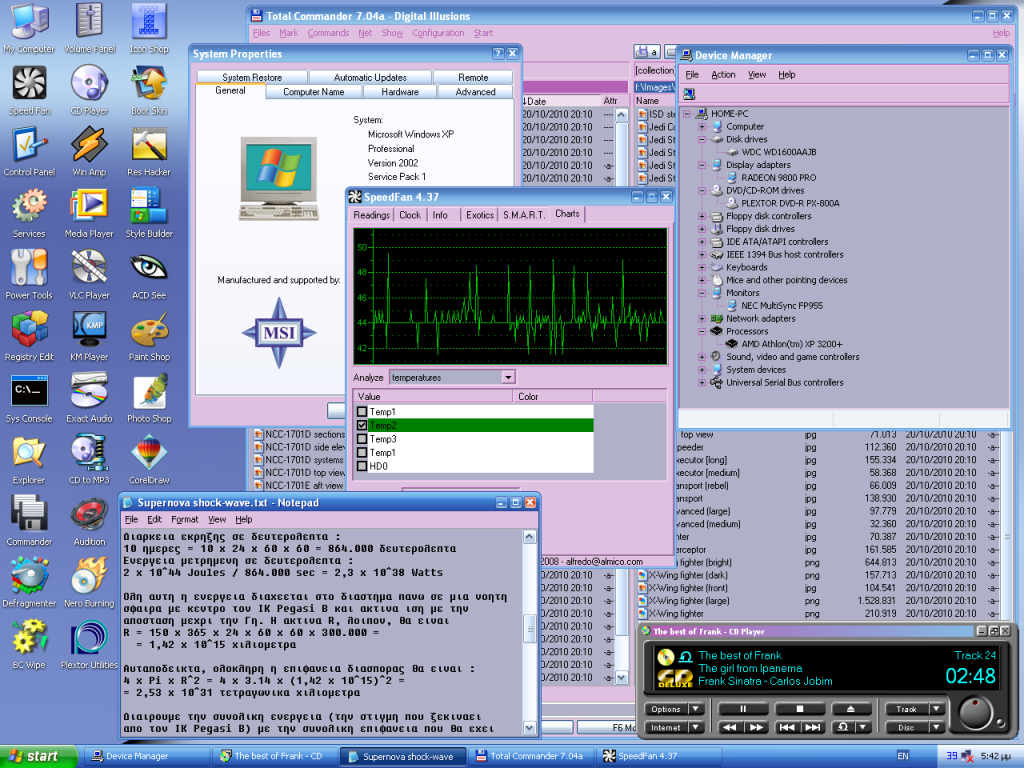Image resolution: width=1024 pixels, height=768 pixels.
Task: Open the Services desktop icon
Action: (x=29, y=213)
